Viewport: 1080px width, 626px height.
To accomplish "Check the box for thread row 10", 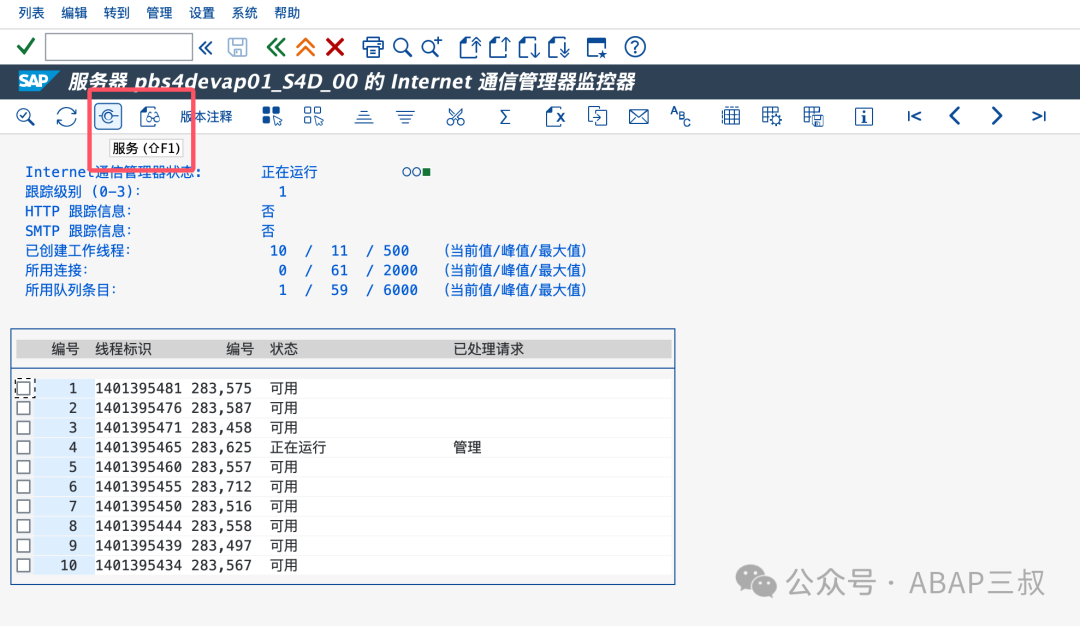I will coord(24,565).
